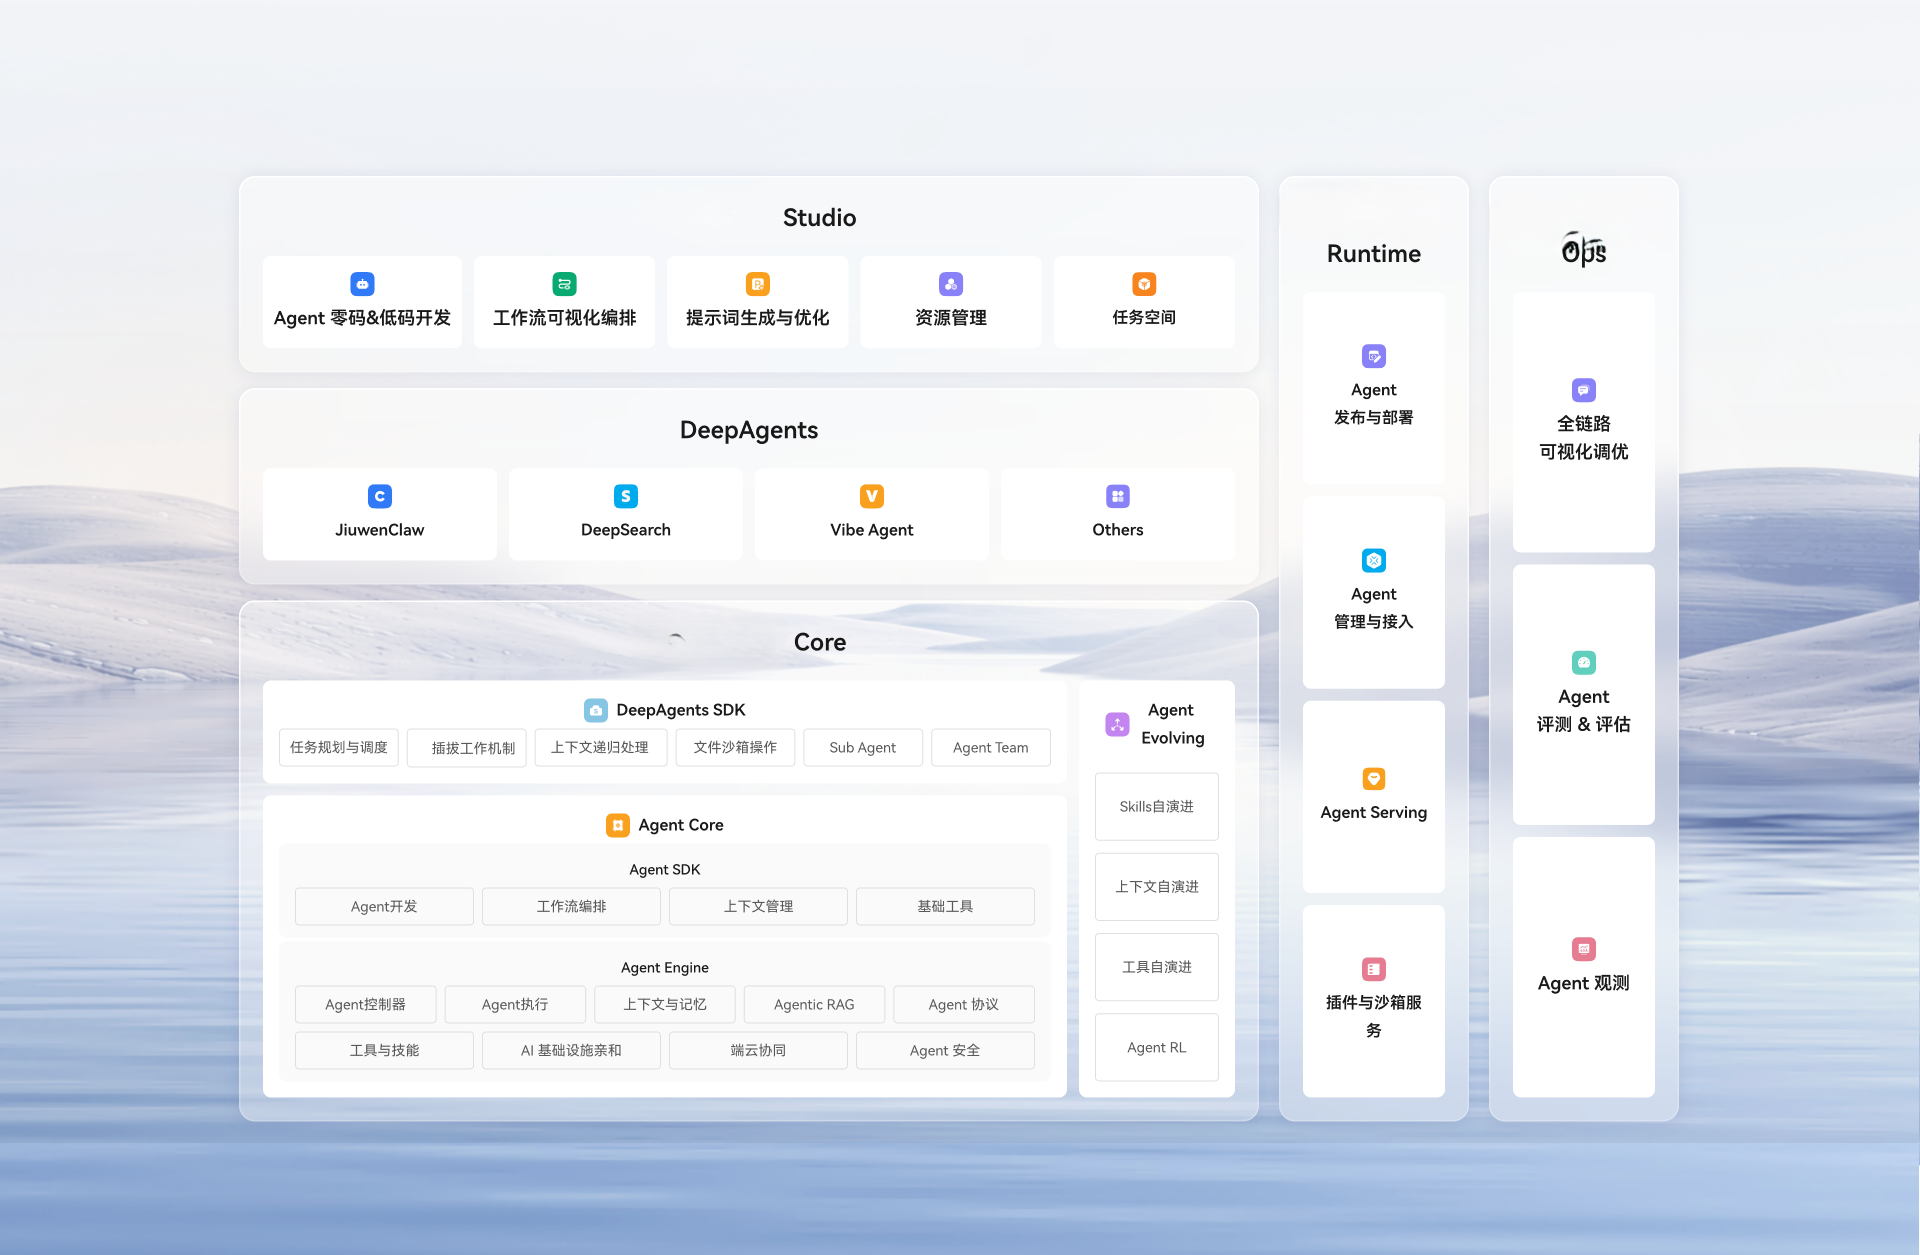The height and width of the screenshot is (1255, 1920).
Task: Click the blue C icon for JiuwenClaw
Action: point(380,496)
